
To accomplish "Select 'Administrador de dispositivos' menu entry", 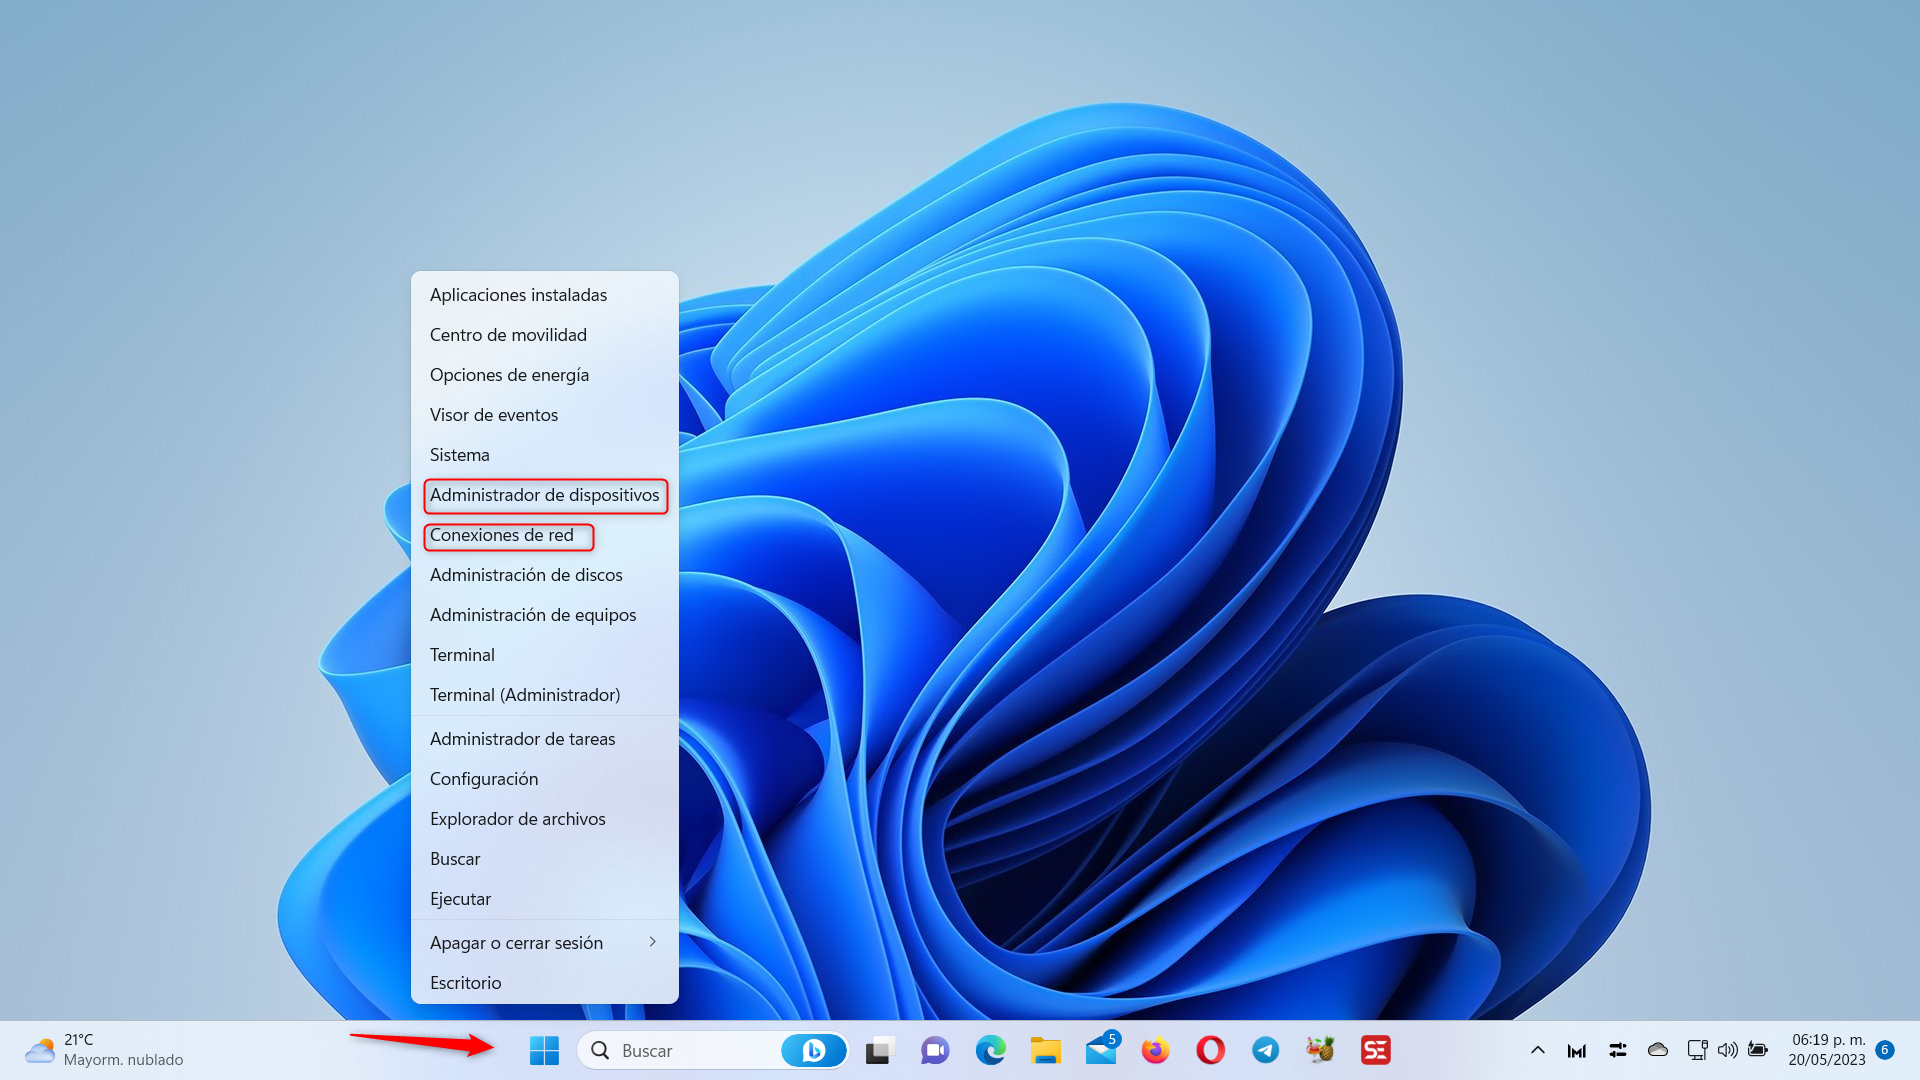I will (x=544, y=495).
